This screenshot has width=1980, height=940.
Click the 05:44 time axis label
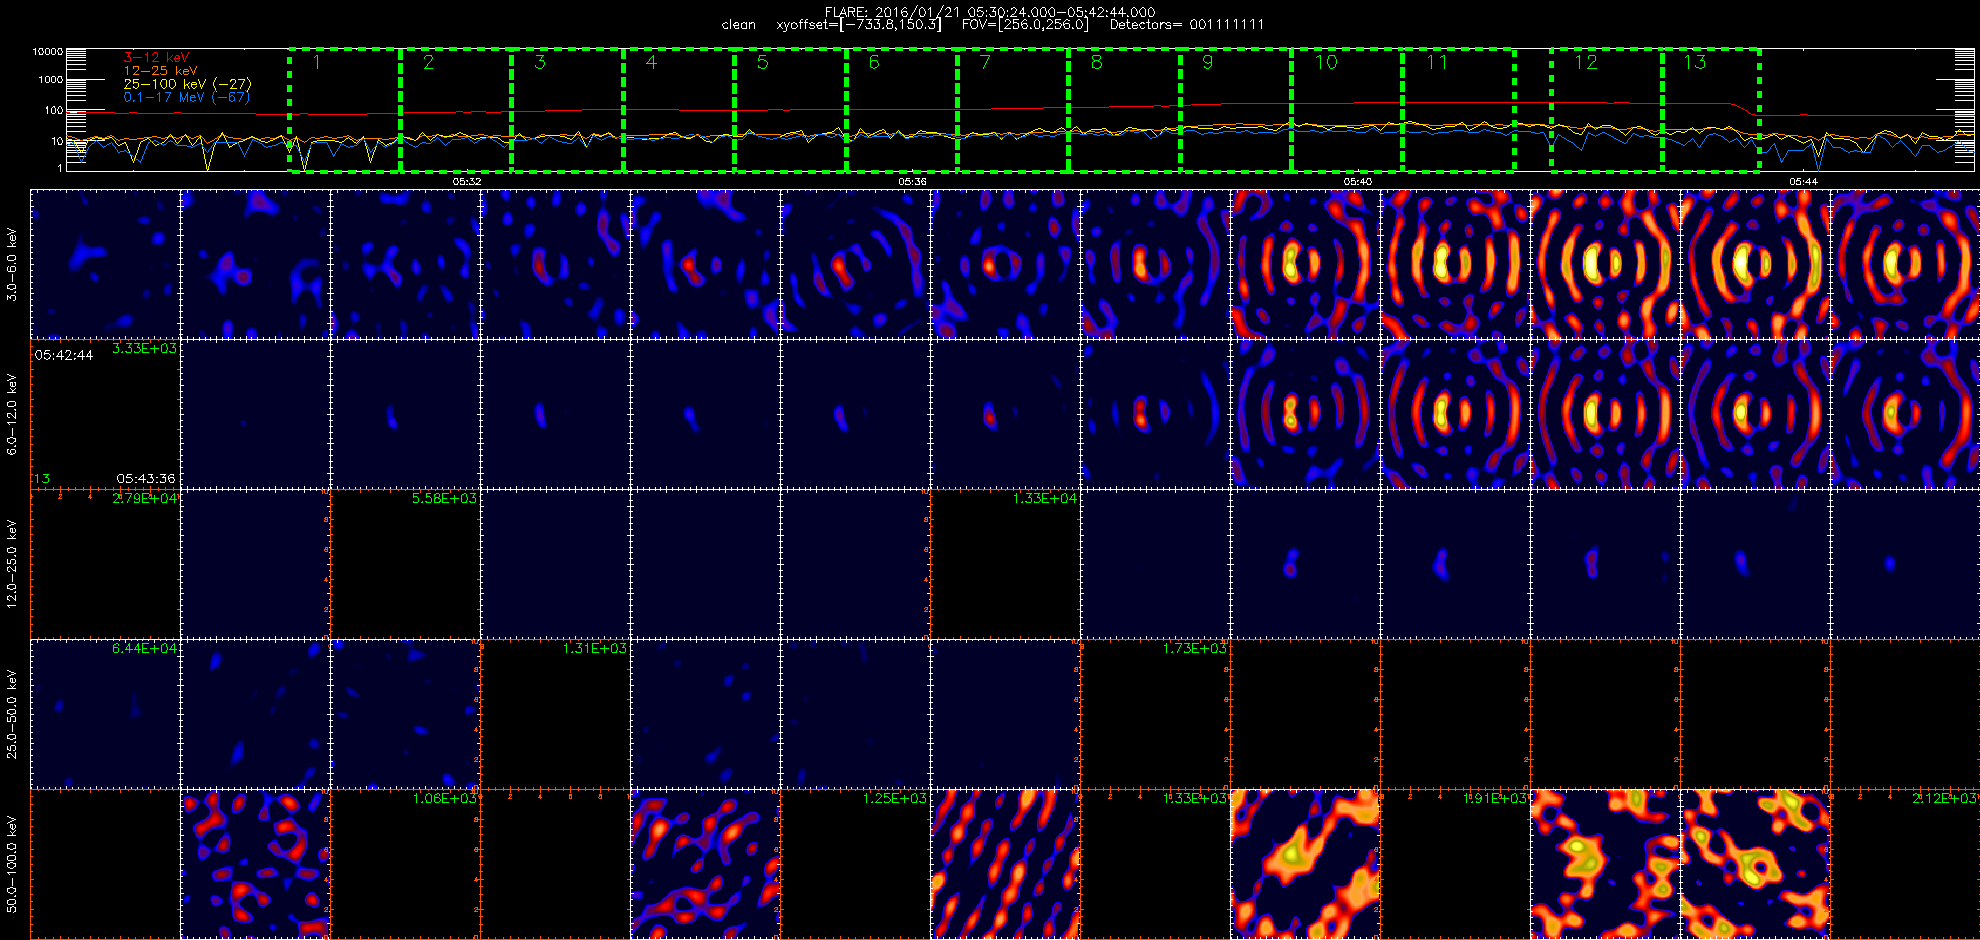click(x=1803, y=182)
